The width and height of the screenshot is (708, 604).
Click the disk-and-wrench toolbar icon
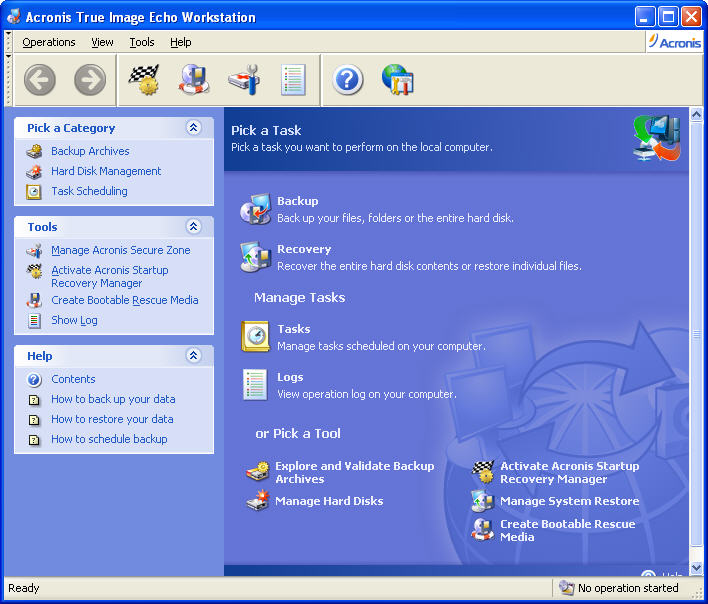click(x=243, y=79)
